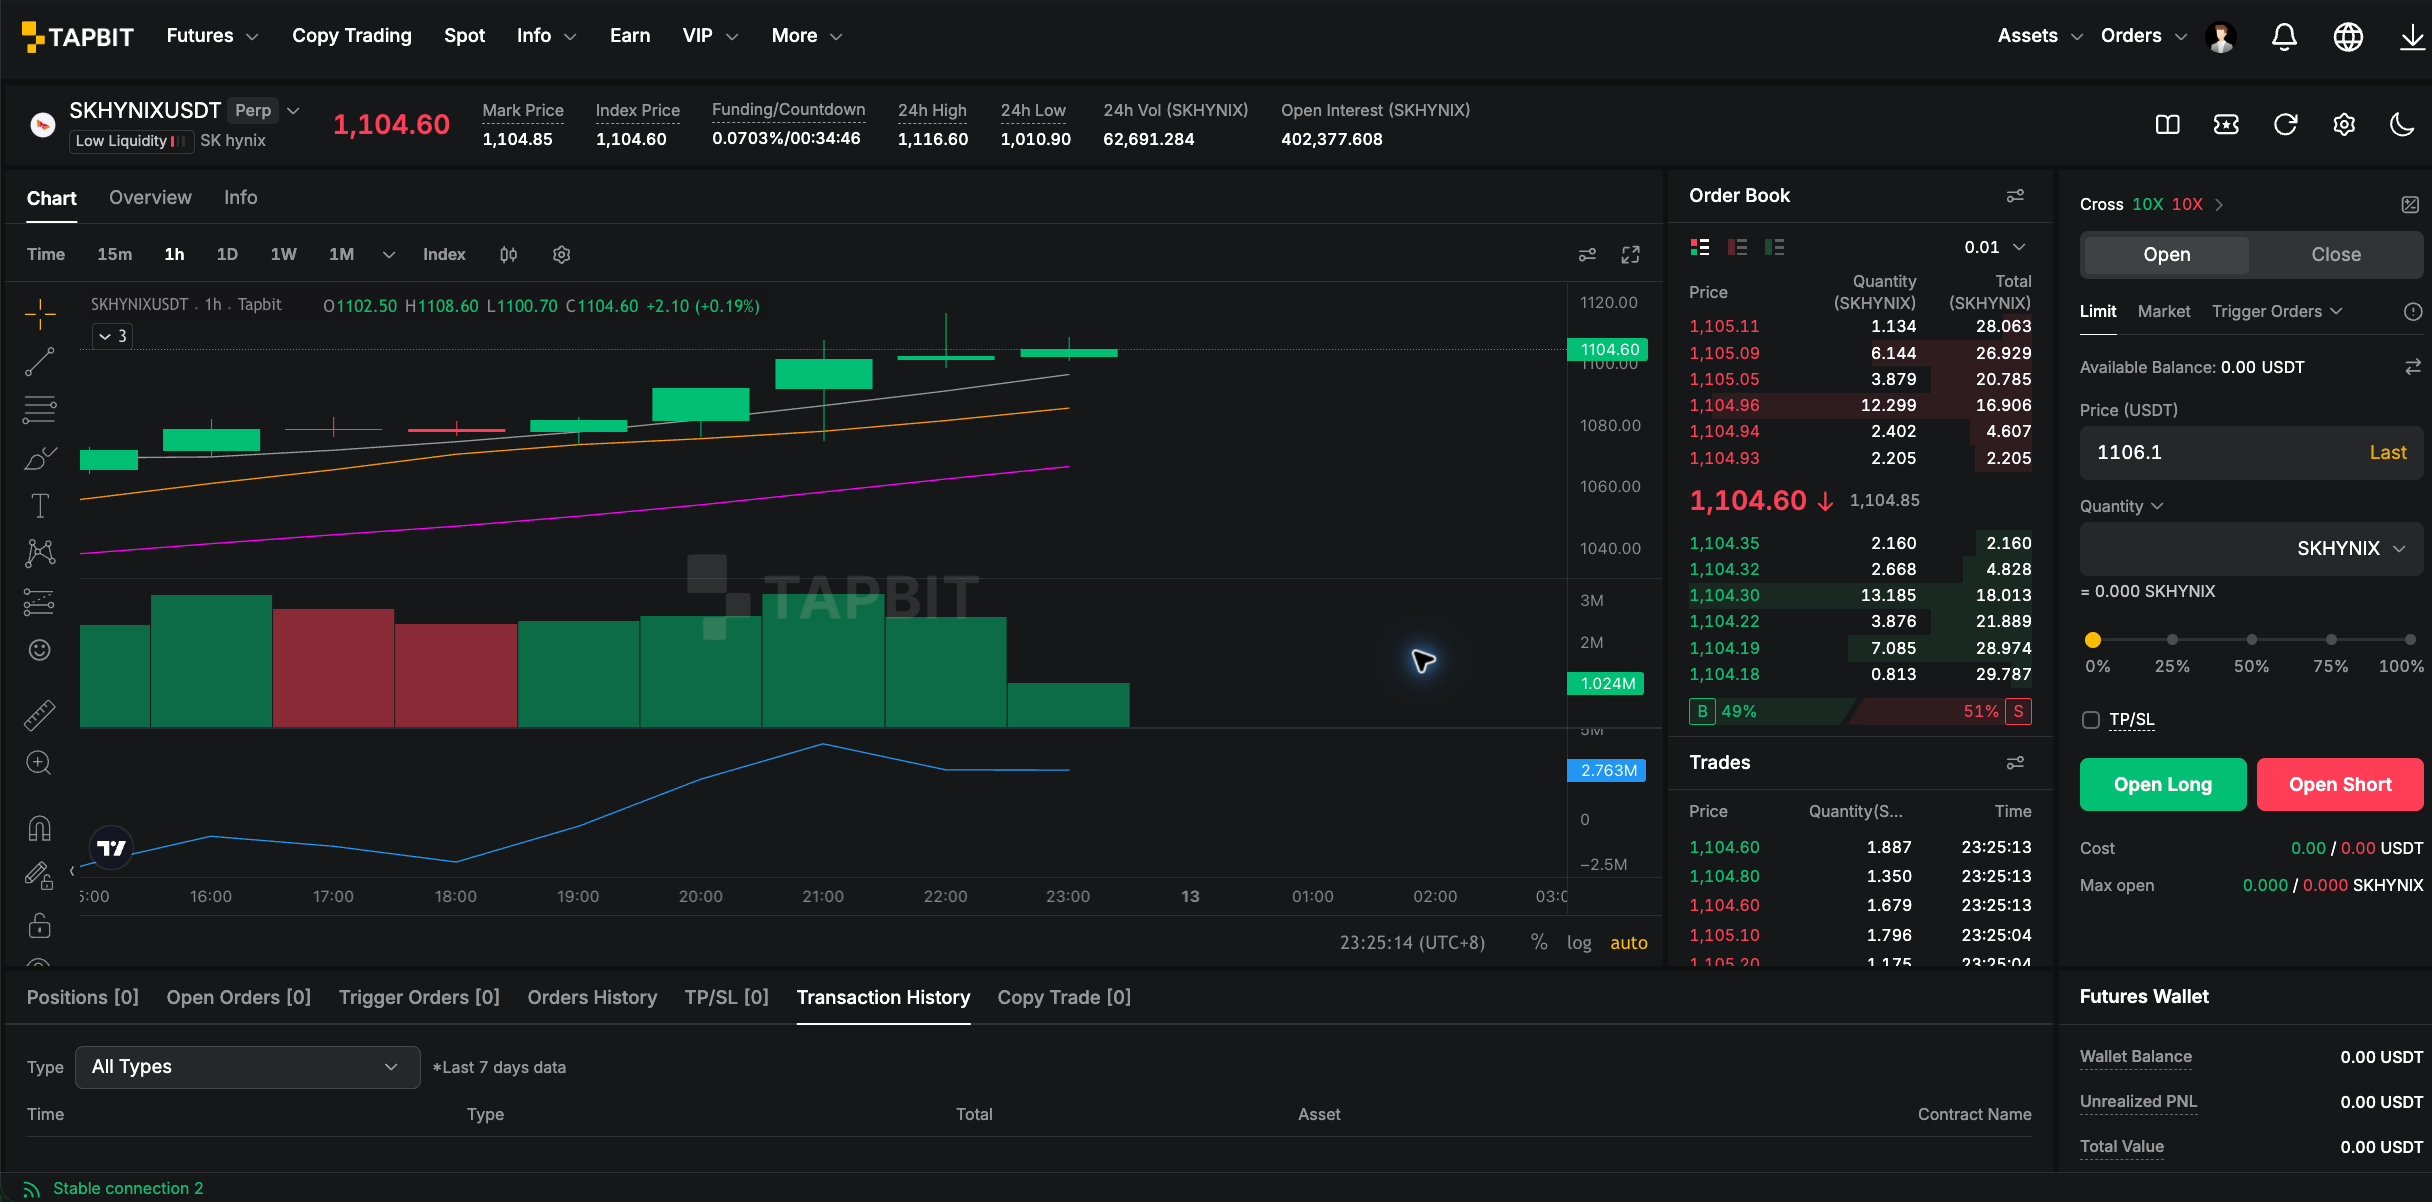Screen dimensions: 2432x1202
Task: Open language globe selector
Action: [2348, 37]
